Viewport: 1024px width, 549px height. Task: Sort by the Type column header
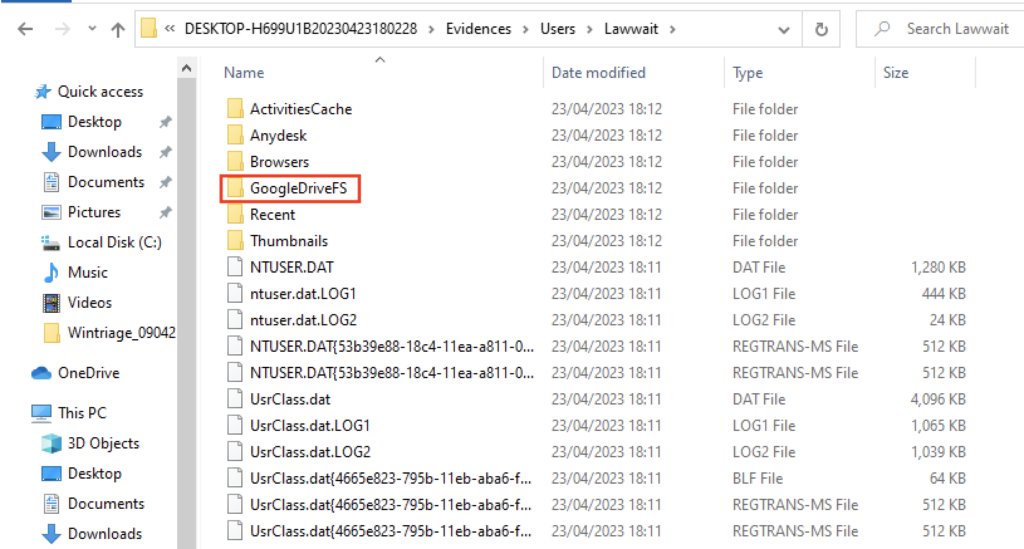point(748,72)
